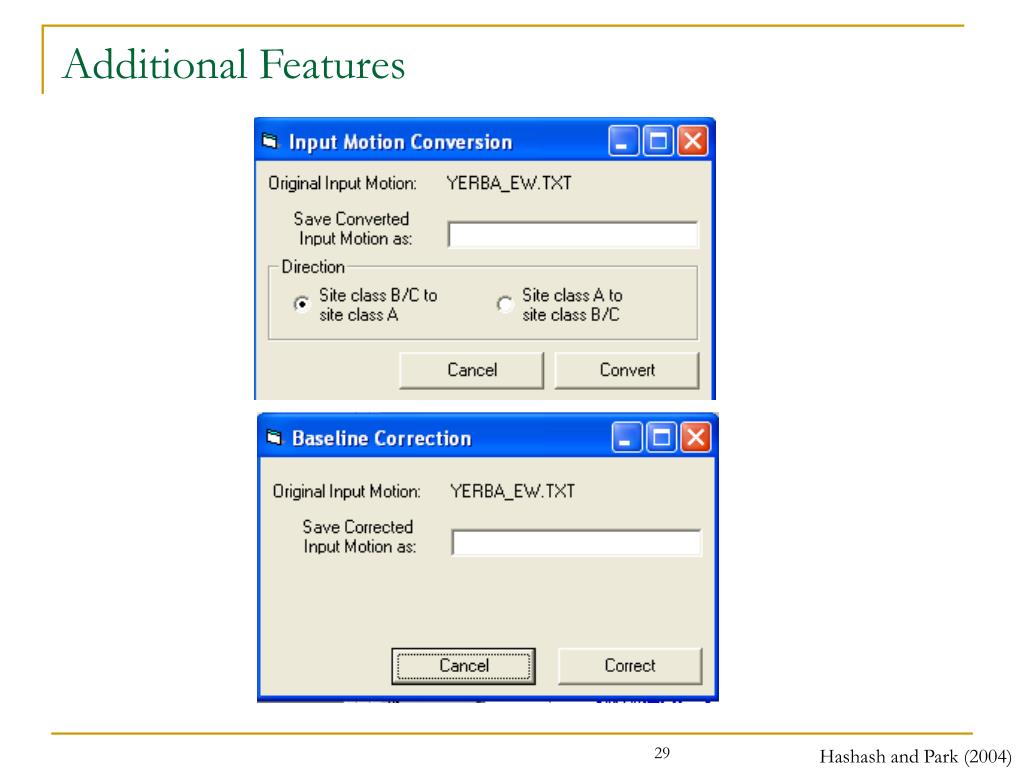Viewport: 1024px width, 768px height.
Task: Click 'Original Input Motion:' label in Baseline Correction
Action: 347,491
